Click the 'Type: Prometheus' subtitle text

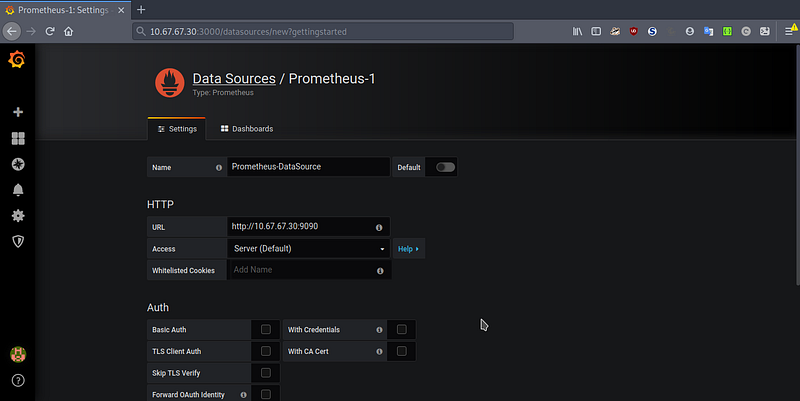pyautogui.click(x=223, y=93)
